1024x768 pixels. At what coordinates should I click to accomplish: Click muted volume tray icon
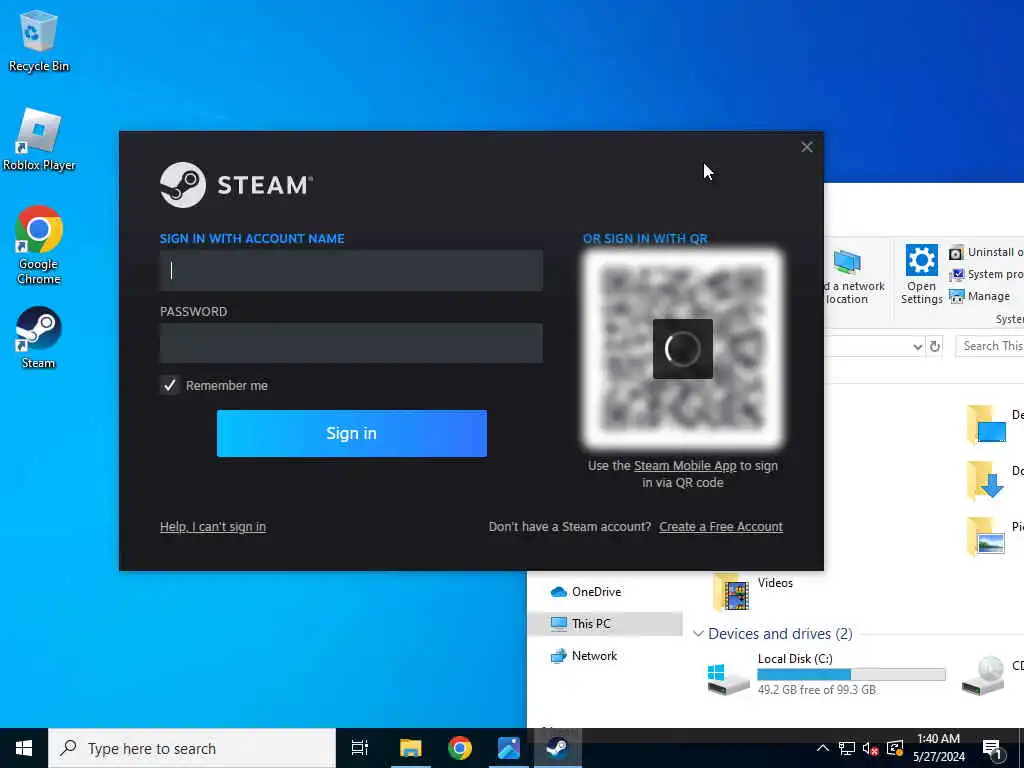pos(871,748)
